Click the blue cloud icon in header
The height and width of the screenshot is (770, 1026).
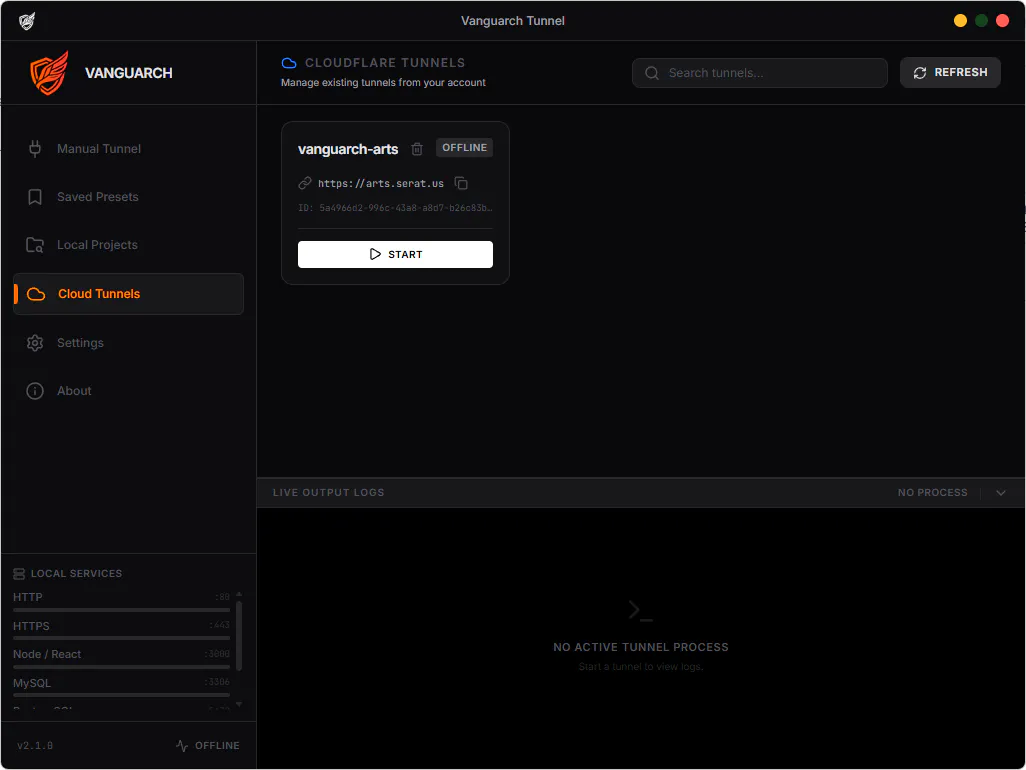[x=289, y=63]
